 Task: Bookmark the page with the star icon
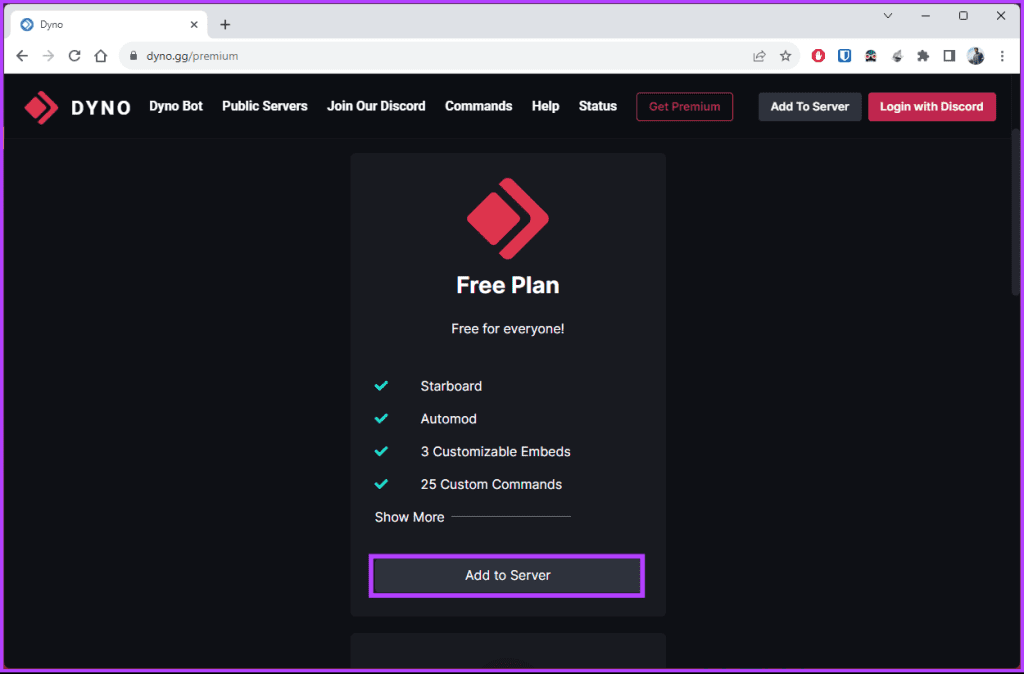point(786,57)
